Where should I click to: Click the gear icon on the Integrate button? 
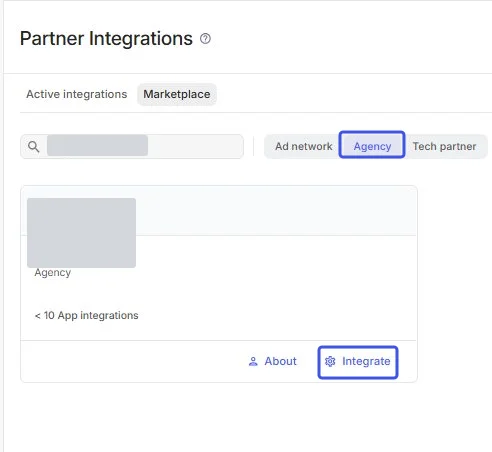330,361
